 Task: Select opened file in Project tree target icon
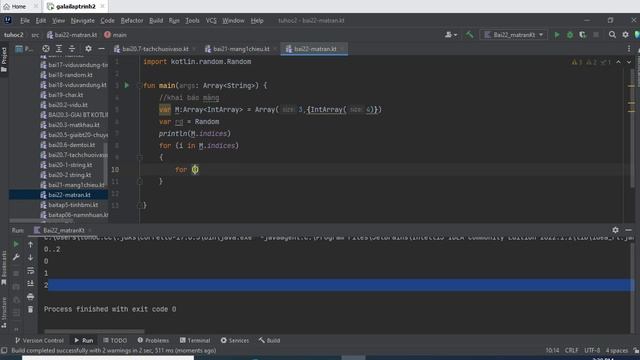pos(46,49)
